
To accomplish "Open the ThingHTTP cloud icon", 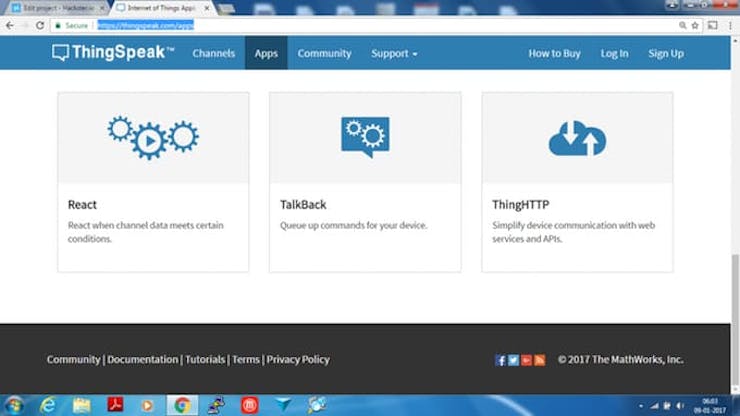I will click(577, 138).
